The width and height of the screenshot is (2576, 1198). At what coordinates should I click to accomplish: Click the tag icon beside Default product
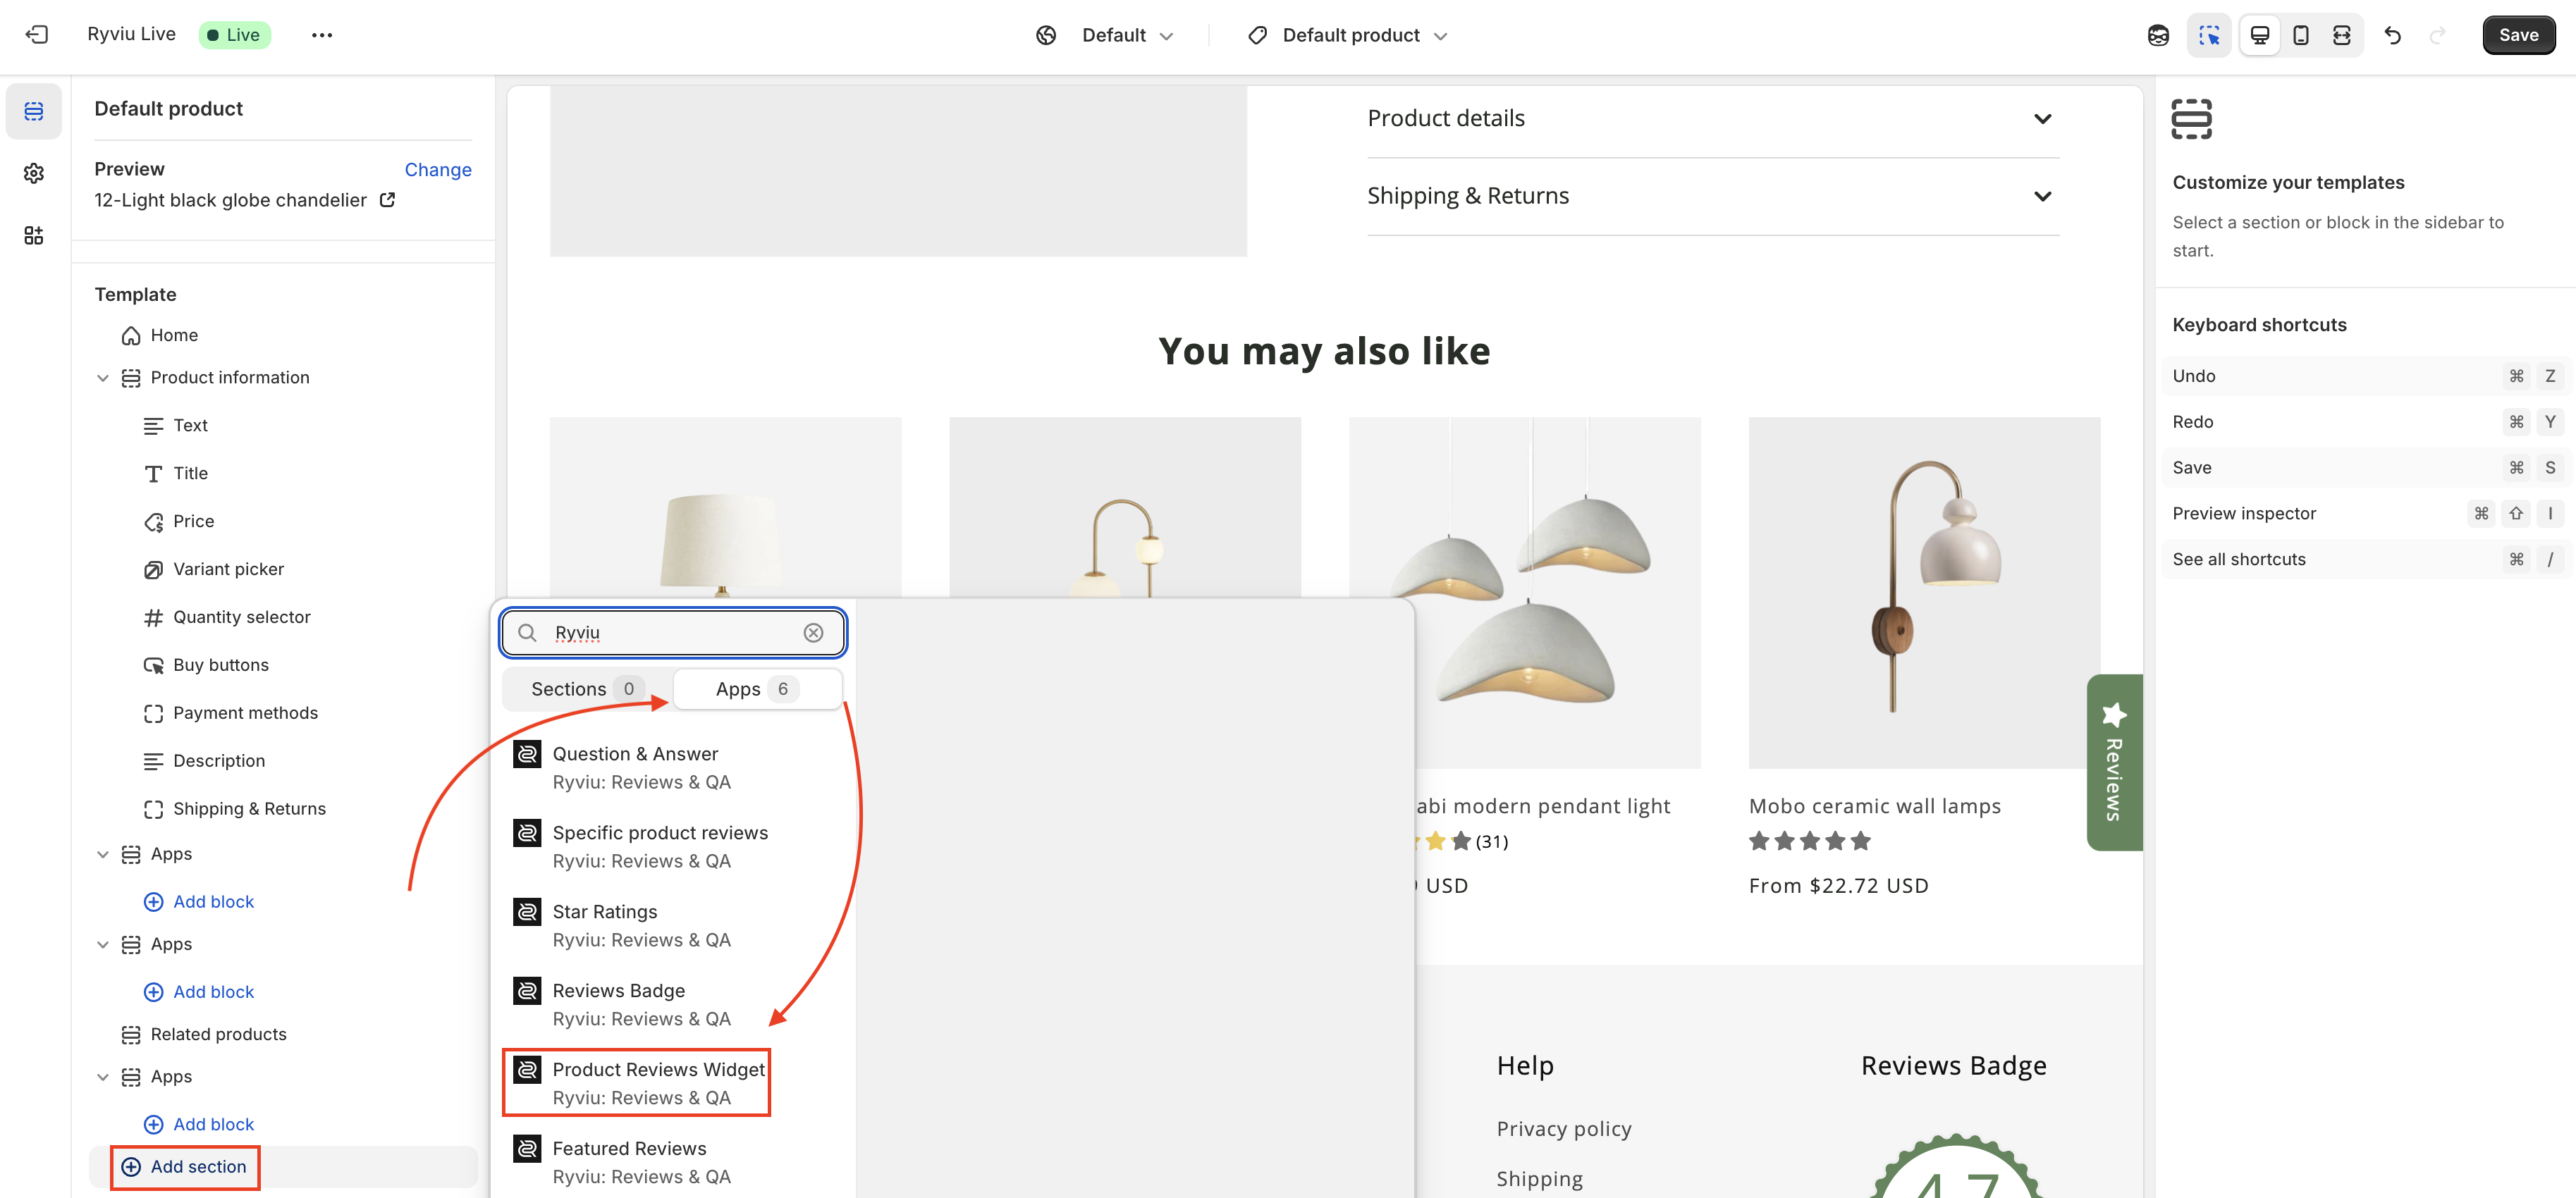tap(1258, 35)
